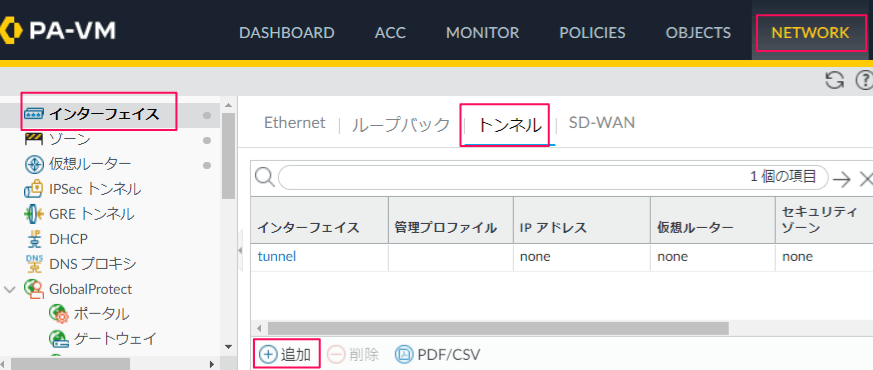Image resolution: width=873 pixels, height=370 pixels.
Task: Click the DNS プロキシ icon
Action: pyautogui.click(x=34, y=264)
